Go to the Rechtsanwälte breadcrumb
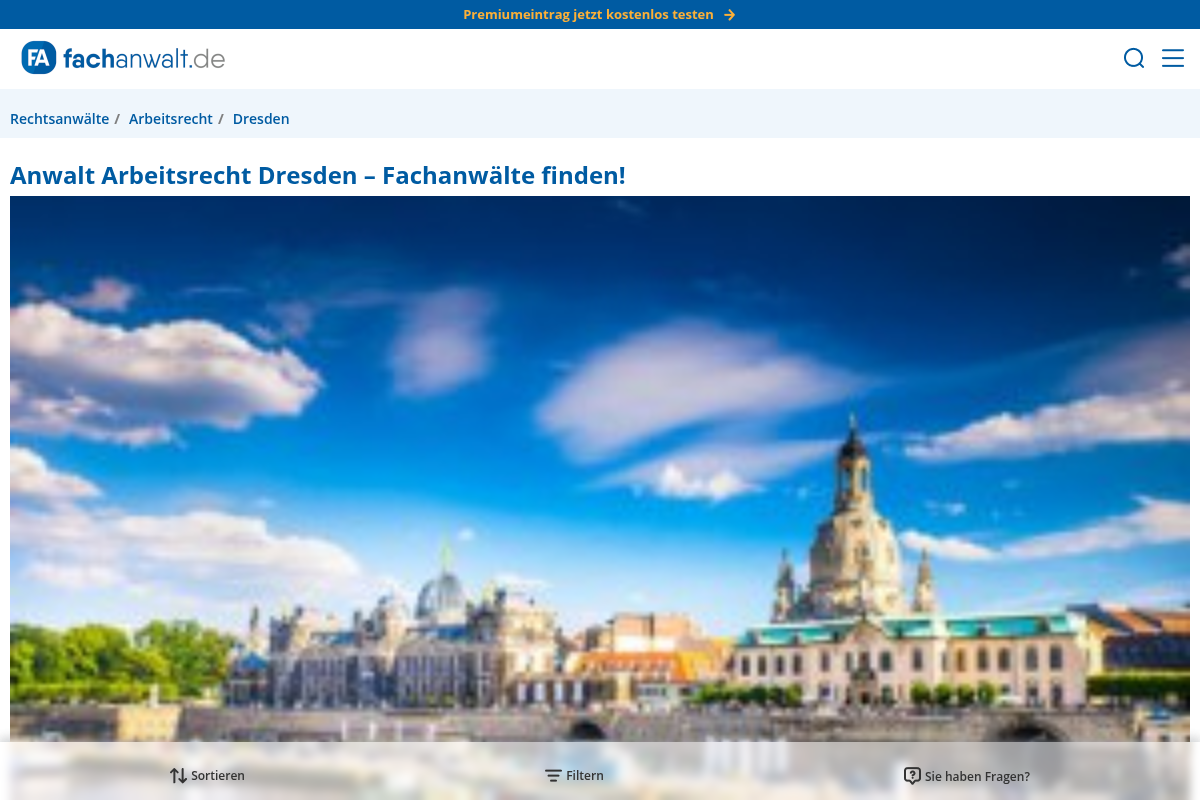 59,119
